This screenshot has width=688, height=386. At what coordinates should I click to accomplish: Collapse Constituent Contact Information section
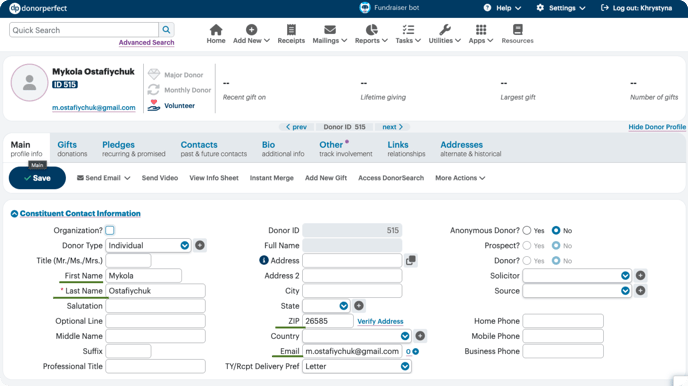pos(14,214)
